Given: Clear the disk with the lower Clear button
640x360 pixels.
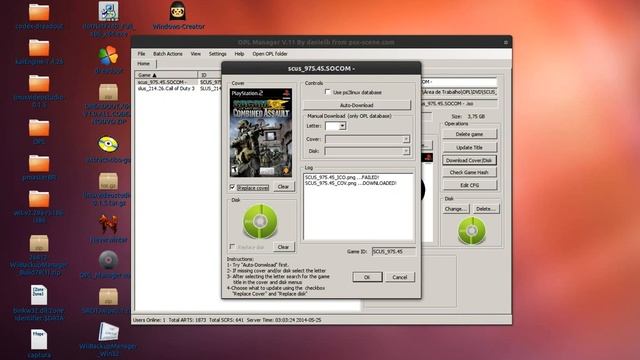Looking at the screenshot, I should point(283,247).
